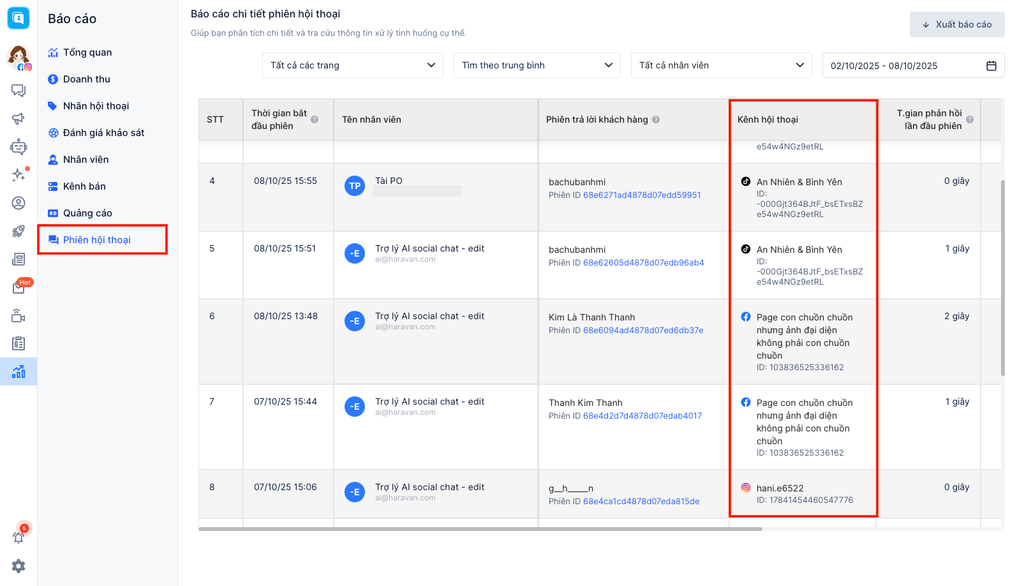Click the user avatar at top of sidebar
Viewport: 1024px width, 586px height.
18,56
